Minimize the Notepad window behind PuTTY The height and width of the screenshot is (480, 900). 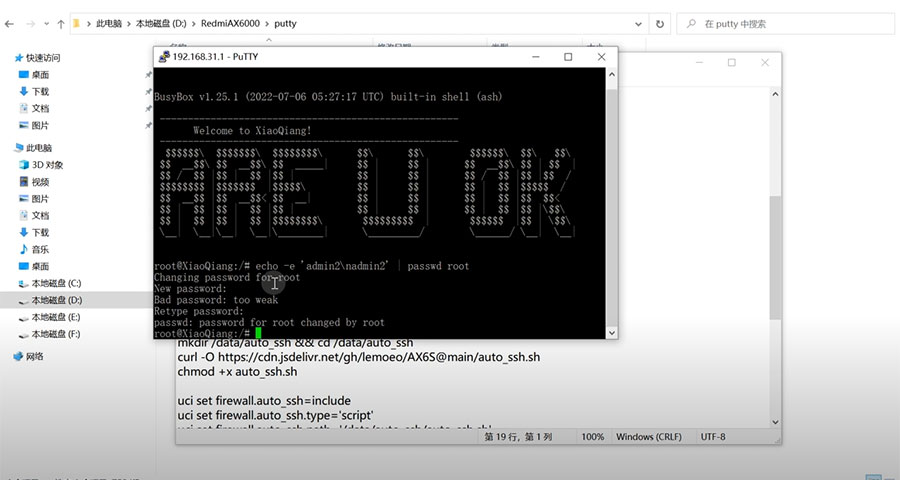click(x=699, y=63)
